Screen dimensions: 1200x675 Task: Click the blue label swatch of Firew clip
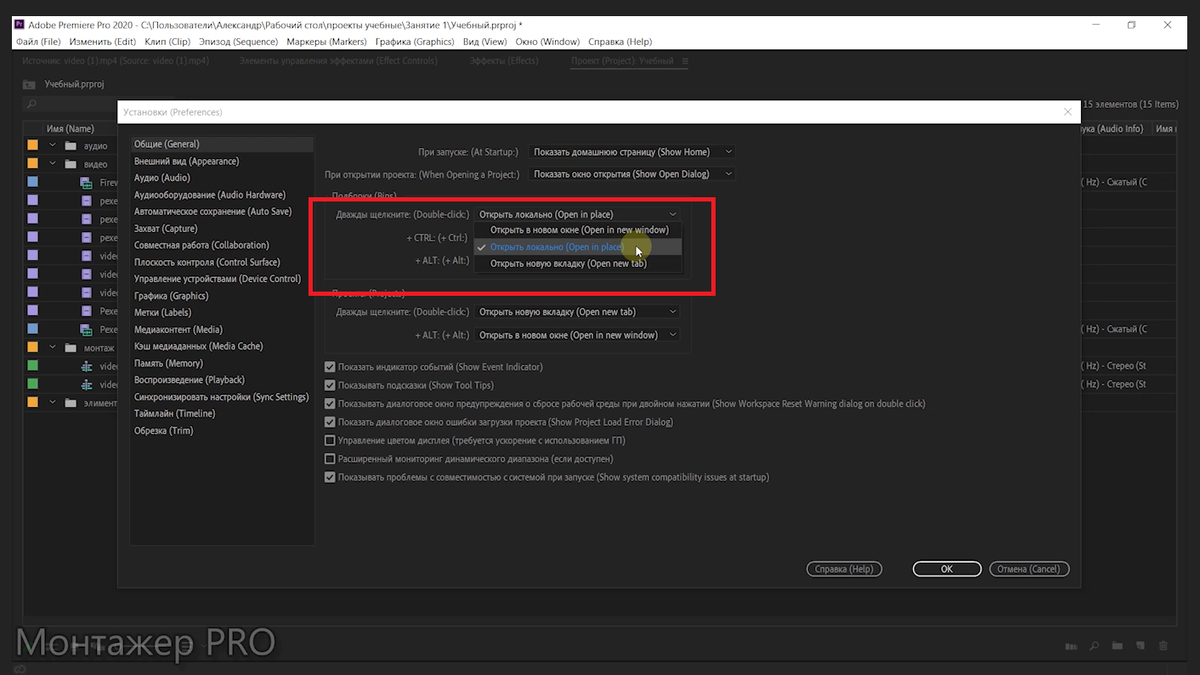click(33, 183)
